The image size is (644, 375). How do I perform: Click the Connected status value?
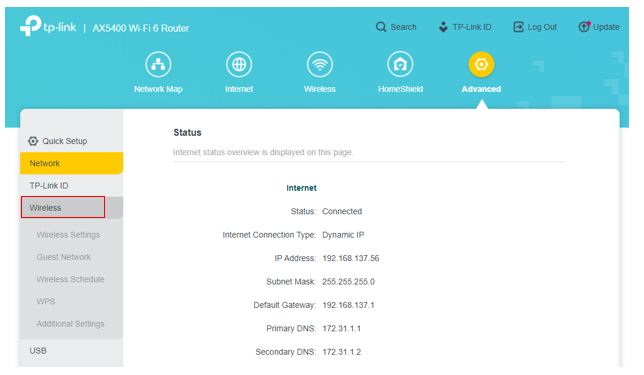click(x=342, y=212)
